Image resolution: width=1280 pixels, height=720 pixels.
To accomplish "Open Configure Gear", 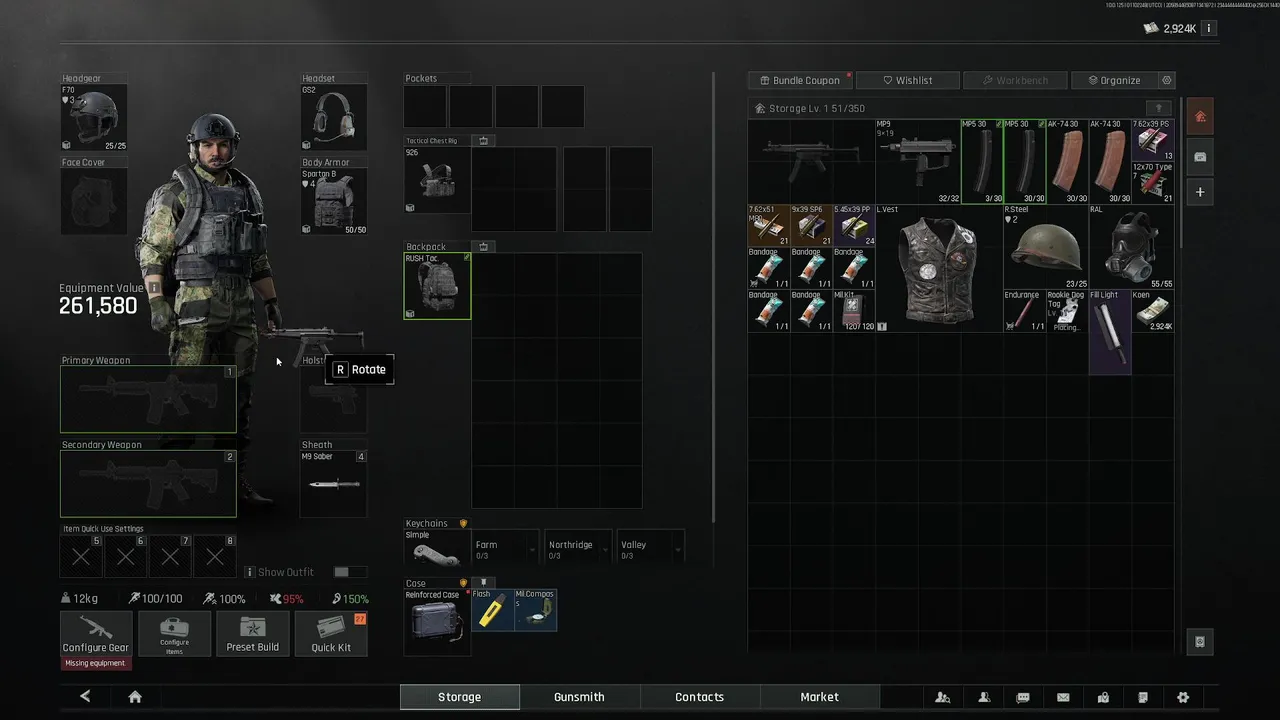I will 96,634.
